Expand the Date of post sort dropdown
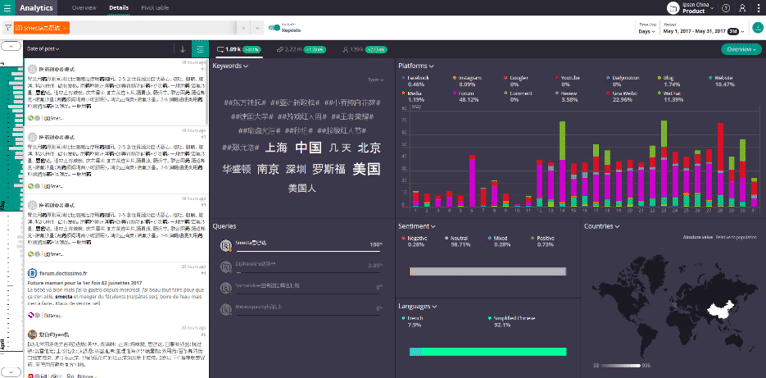The image size is (766, 378). coord(43,49)
